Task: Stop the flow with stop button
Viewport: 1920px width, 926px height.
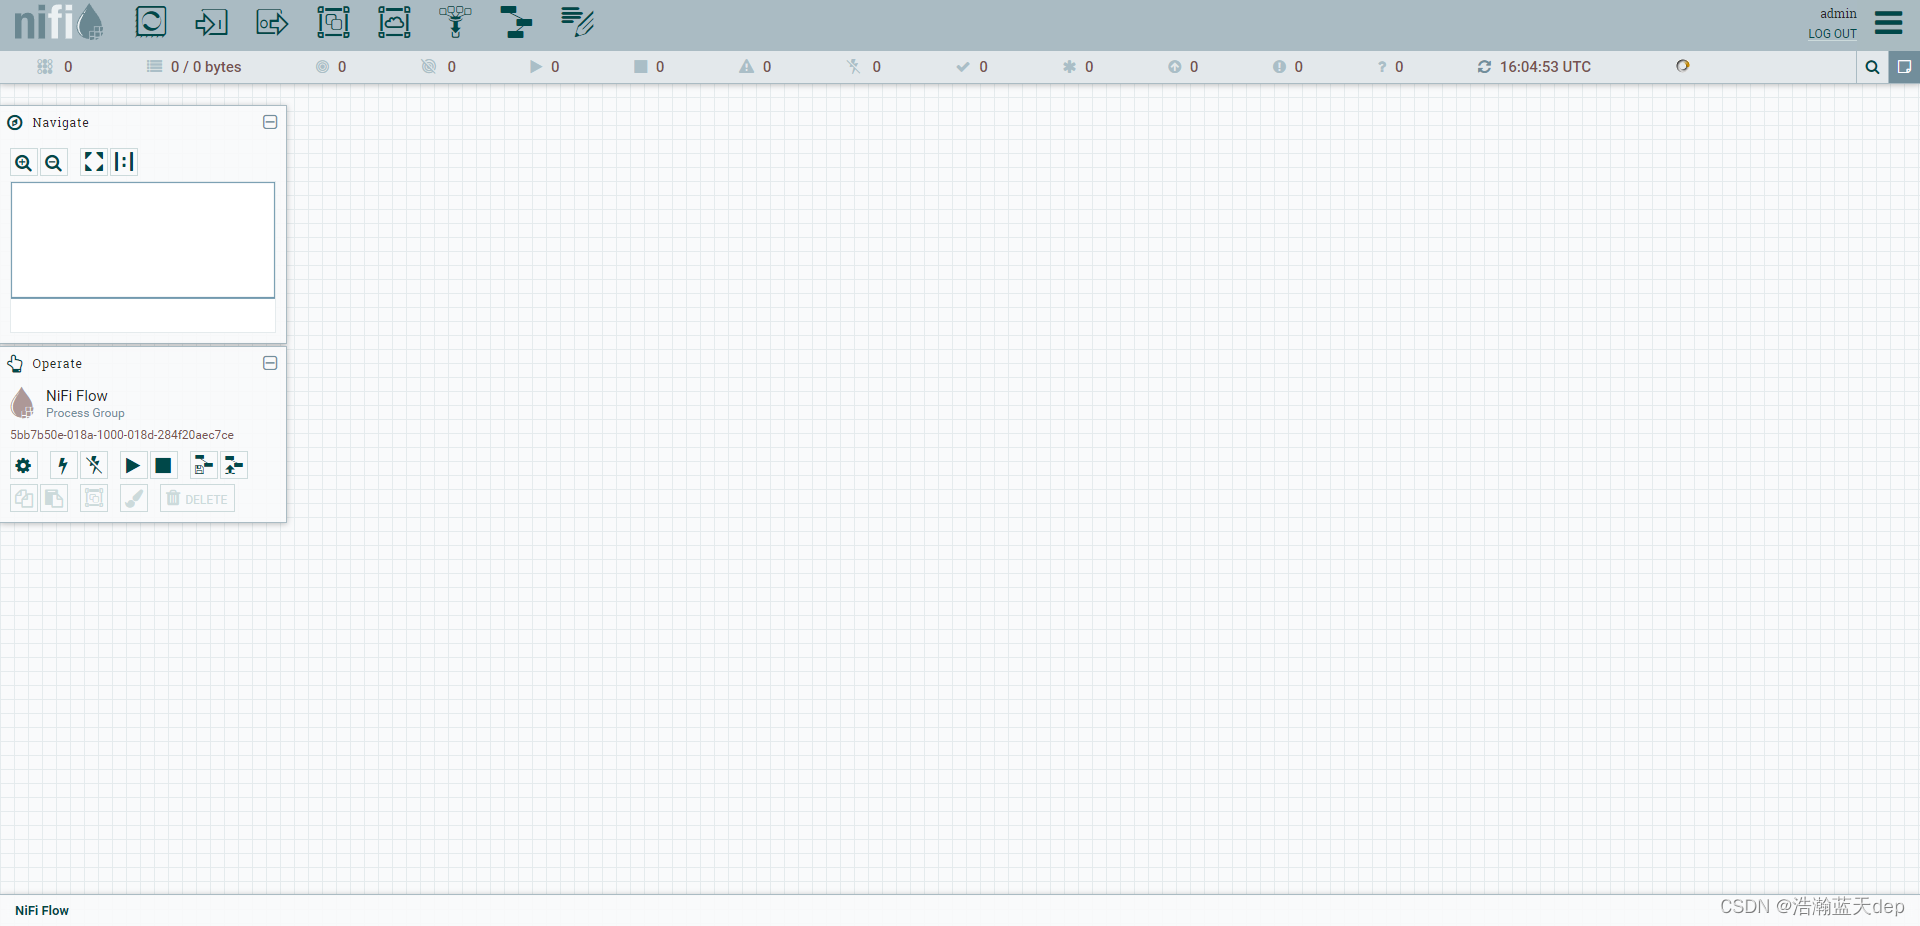Action: [x=163, y=465]
